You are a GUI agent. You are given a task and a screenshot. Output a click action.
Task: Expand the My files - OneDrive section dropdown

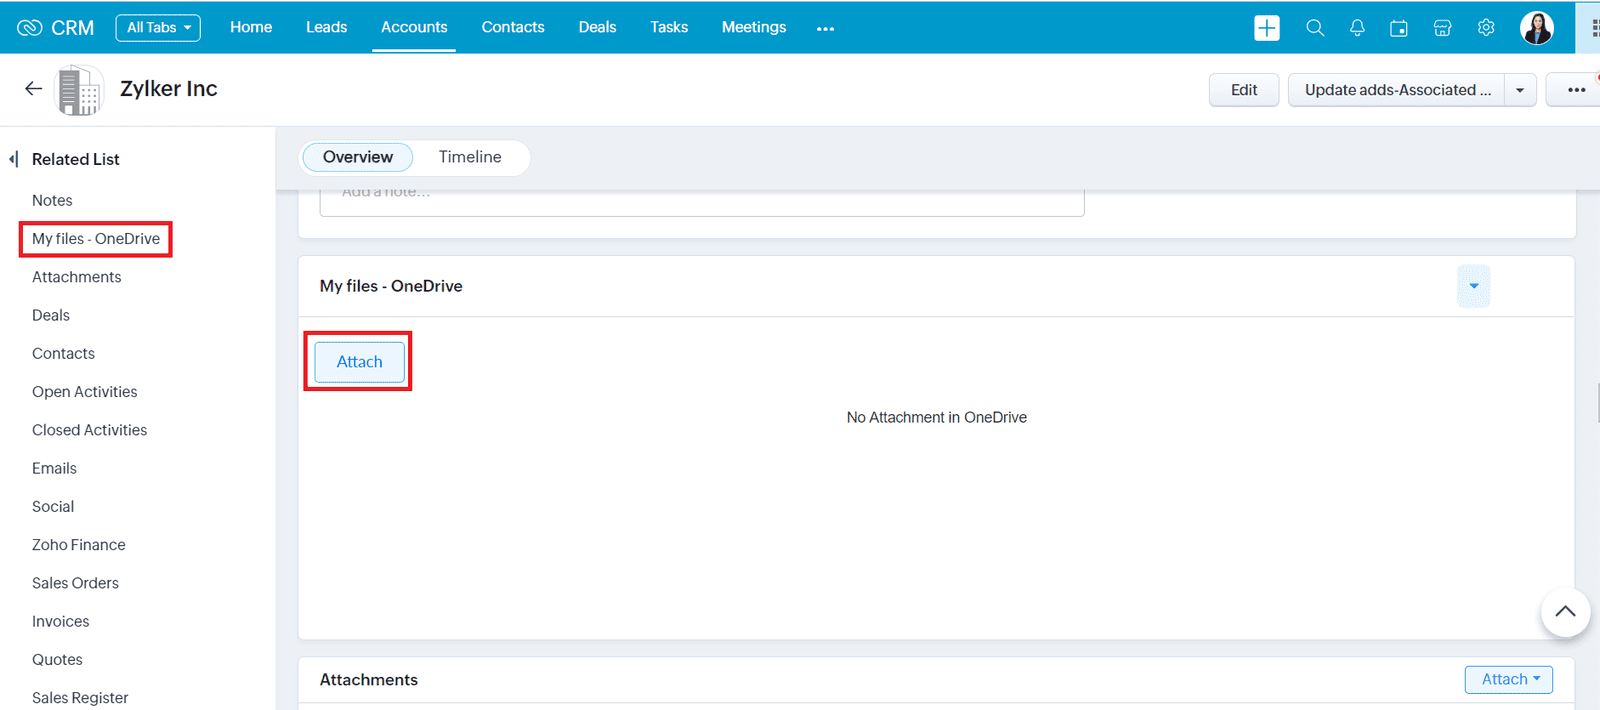pos(1474,286)
